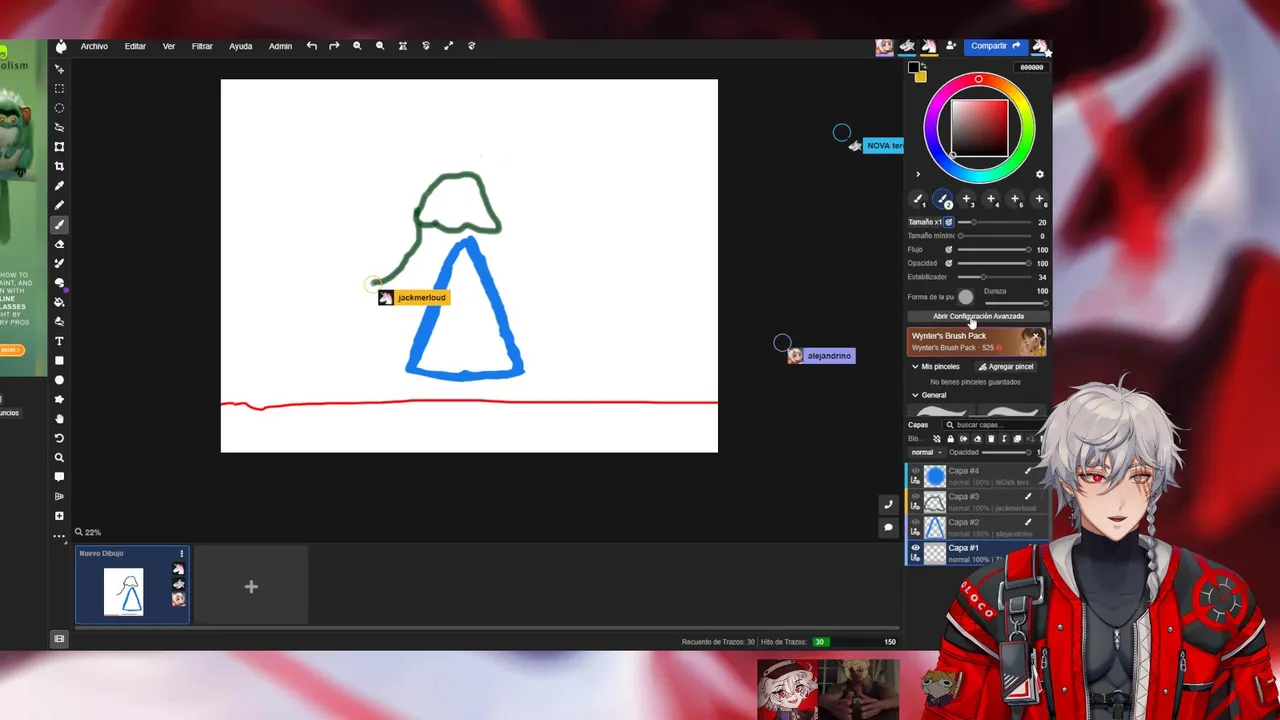
Task: Click the add user icon near Compartir
Action: (x=950, y=46)
